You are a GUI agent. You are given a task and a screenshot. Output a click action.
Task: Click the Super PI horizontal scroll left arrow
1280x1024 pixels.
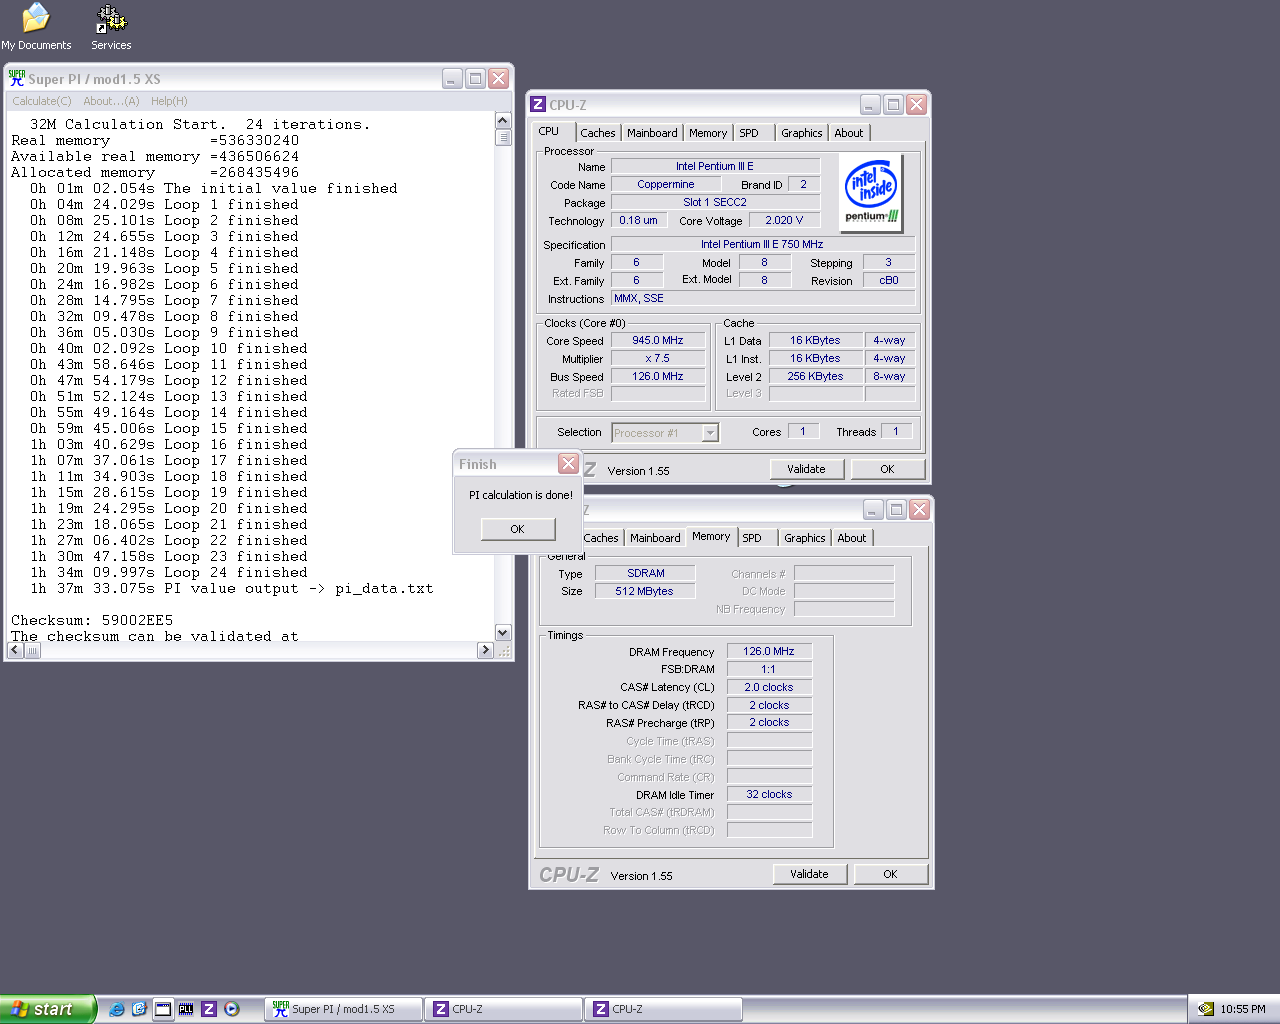coord(15,650)
